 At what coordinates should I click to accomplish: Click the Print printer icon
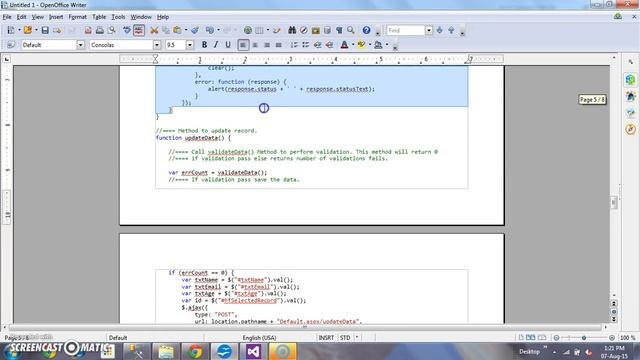[x=100, y=30]
